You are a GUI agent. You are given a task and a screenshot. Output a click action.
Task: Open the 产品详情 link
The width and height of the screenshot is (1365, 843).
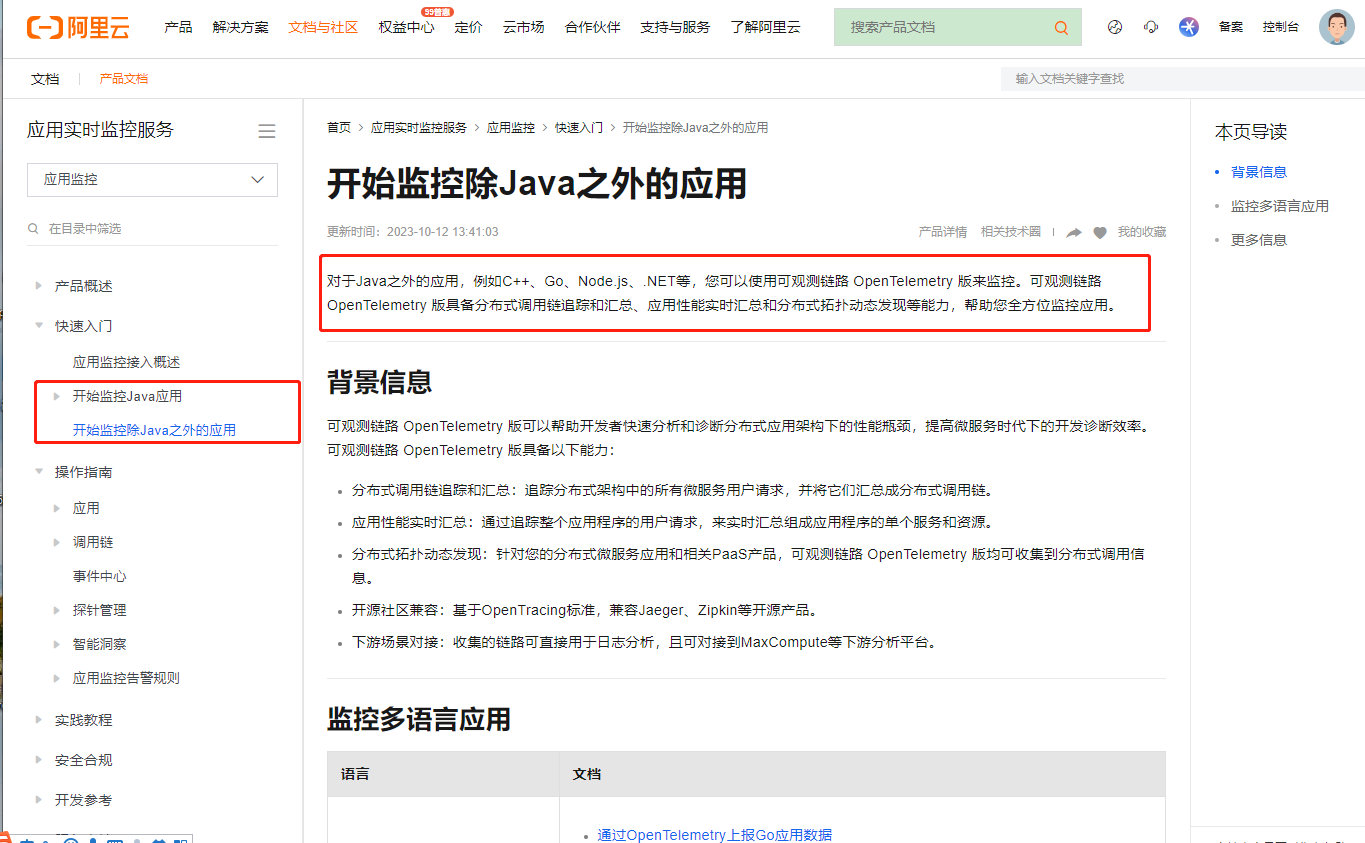click(x=943, y=232)
